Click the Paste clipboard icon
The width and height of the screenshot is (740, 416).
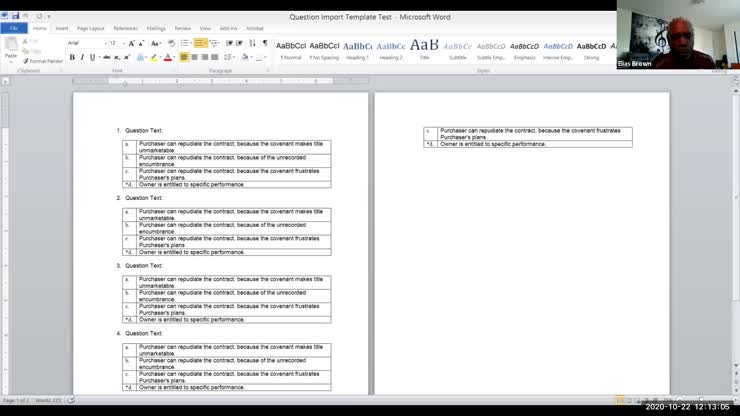[x=11, y=45]
